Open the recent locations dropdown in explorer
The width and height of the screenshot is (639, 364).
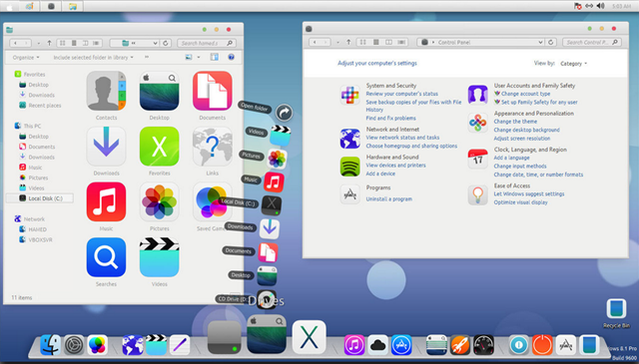(x=38, y=43)
